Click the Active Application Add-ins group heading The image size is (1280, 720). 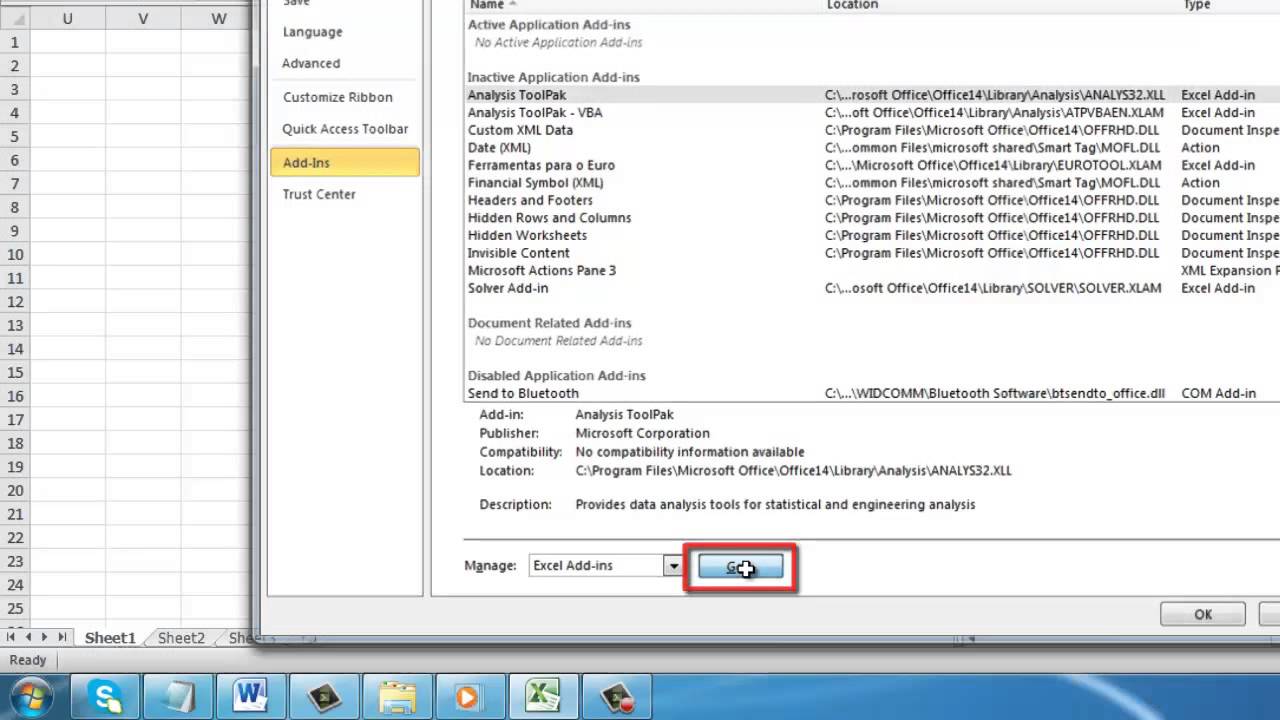[549, 25]
